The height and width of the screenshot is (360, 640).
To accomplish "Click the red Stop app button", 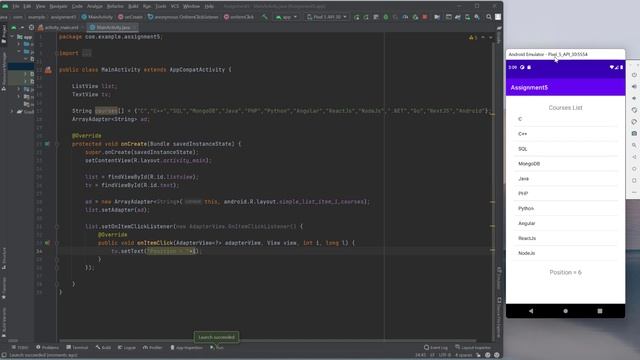I will click(424, 17).
